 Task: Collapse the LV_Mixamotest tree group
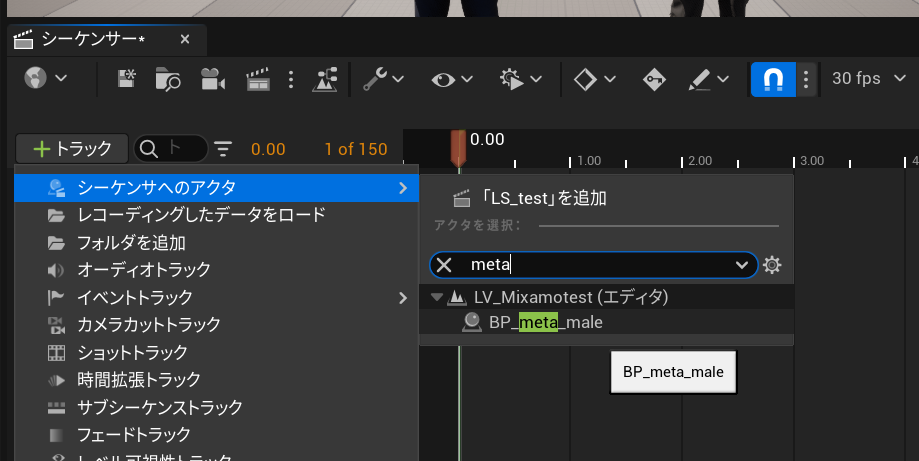tap(436, 297)
